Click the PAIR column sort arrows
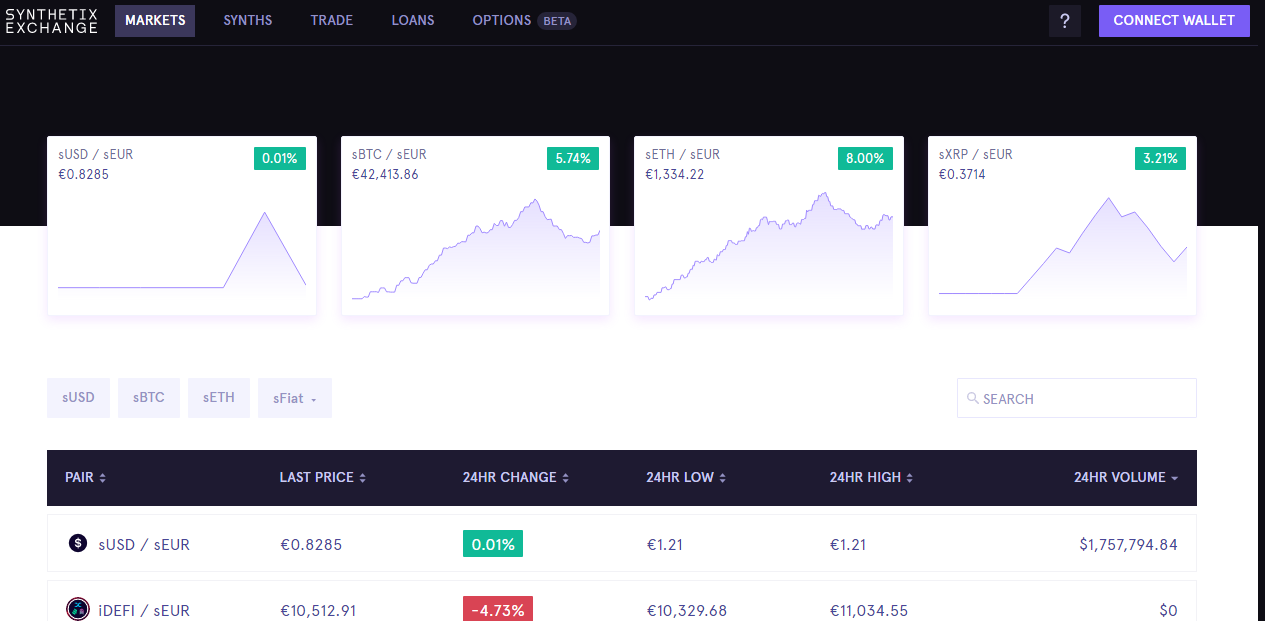The width and height of the screenshot is (1265, 621). pos(104,477)
